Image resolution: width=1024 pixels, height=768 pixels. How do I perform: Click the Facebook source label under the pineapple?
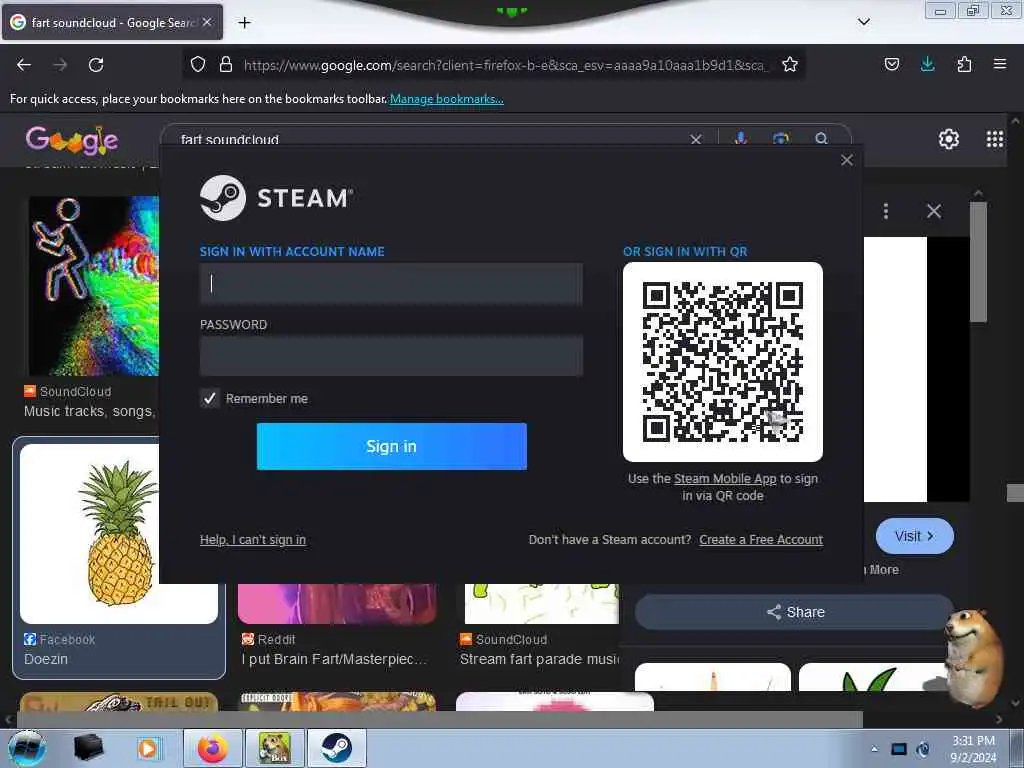59,639
